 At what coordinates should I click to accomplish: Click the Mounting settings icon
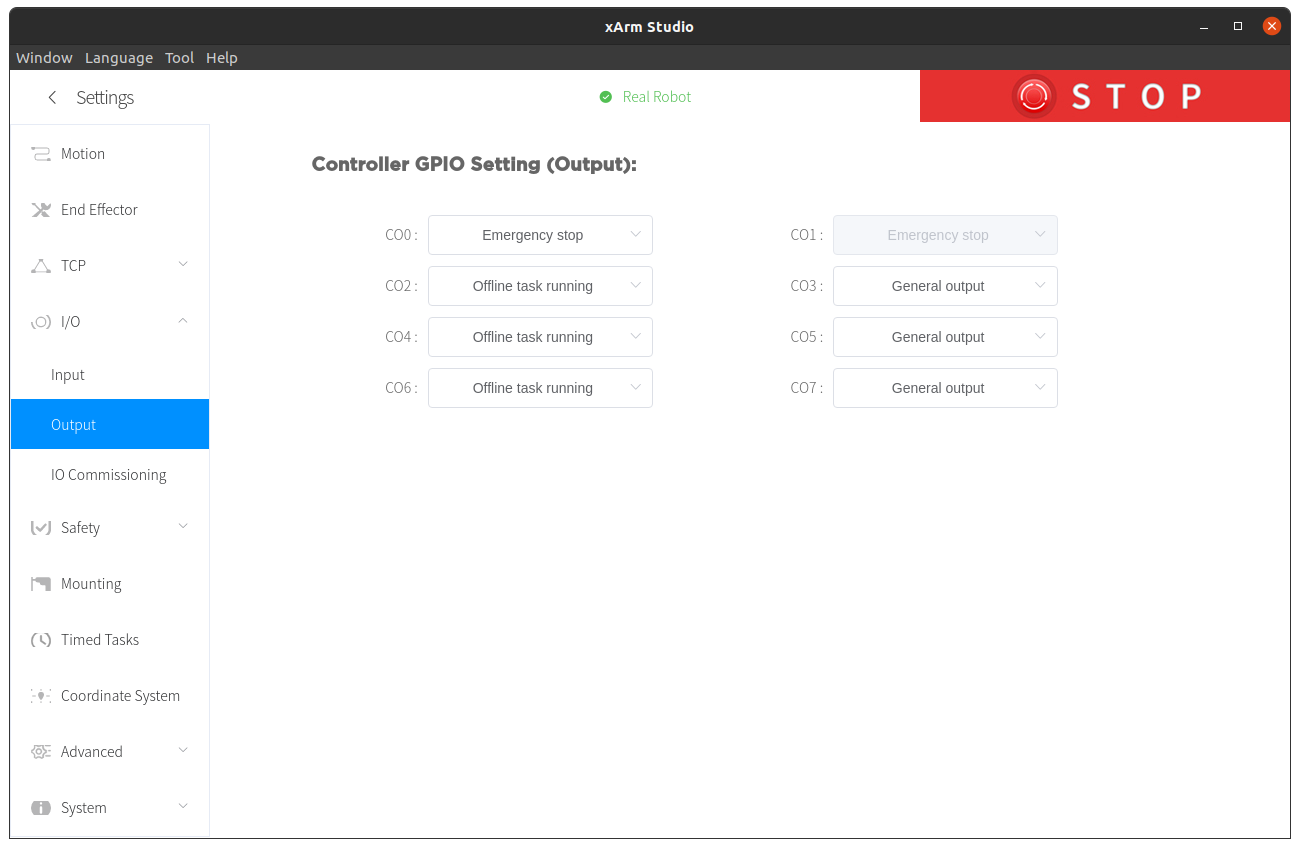click(40, 583)
